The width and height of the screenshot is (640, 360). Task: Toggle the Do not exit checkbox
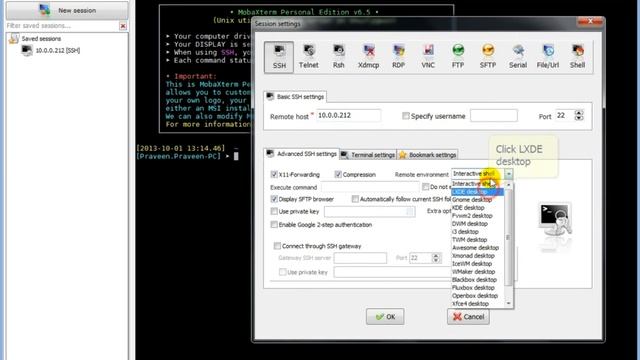[425, 187]
